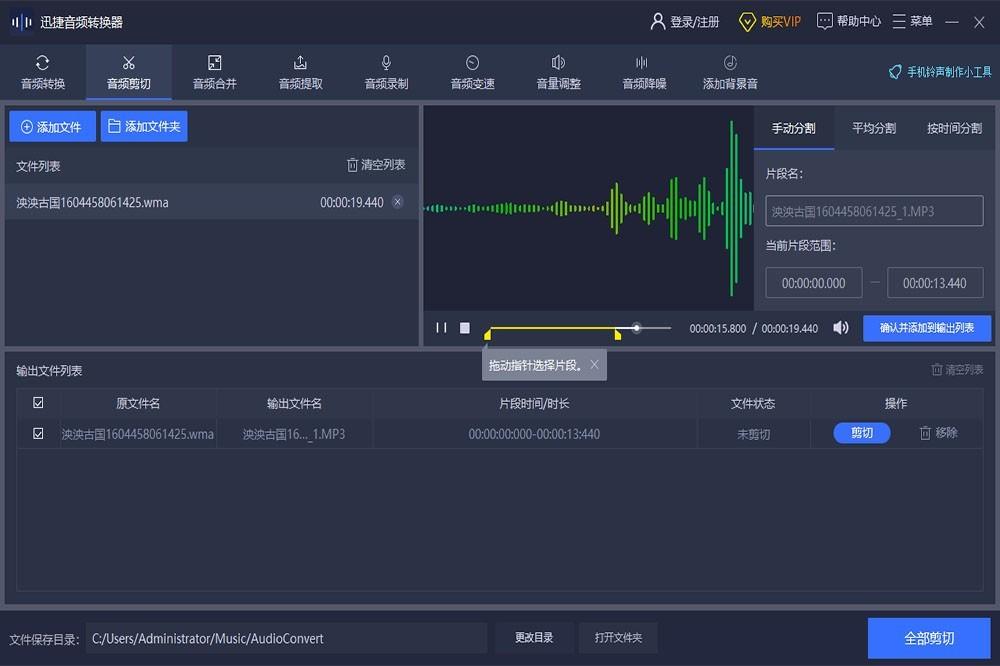Select file 泱泱古国1604458061425.wma in list
Screen dimensions: 1000x666
point(212,202)
